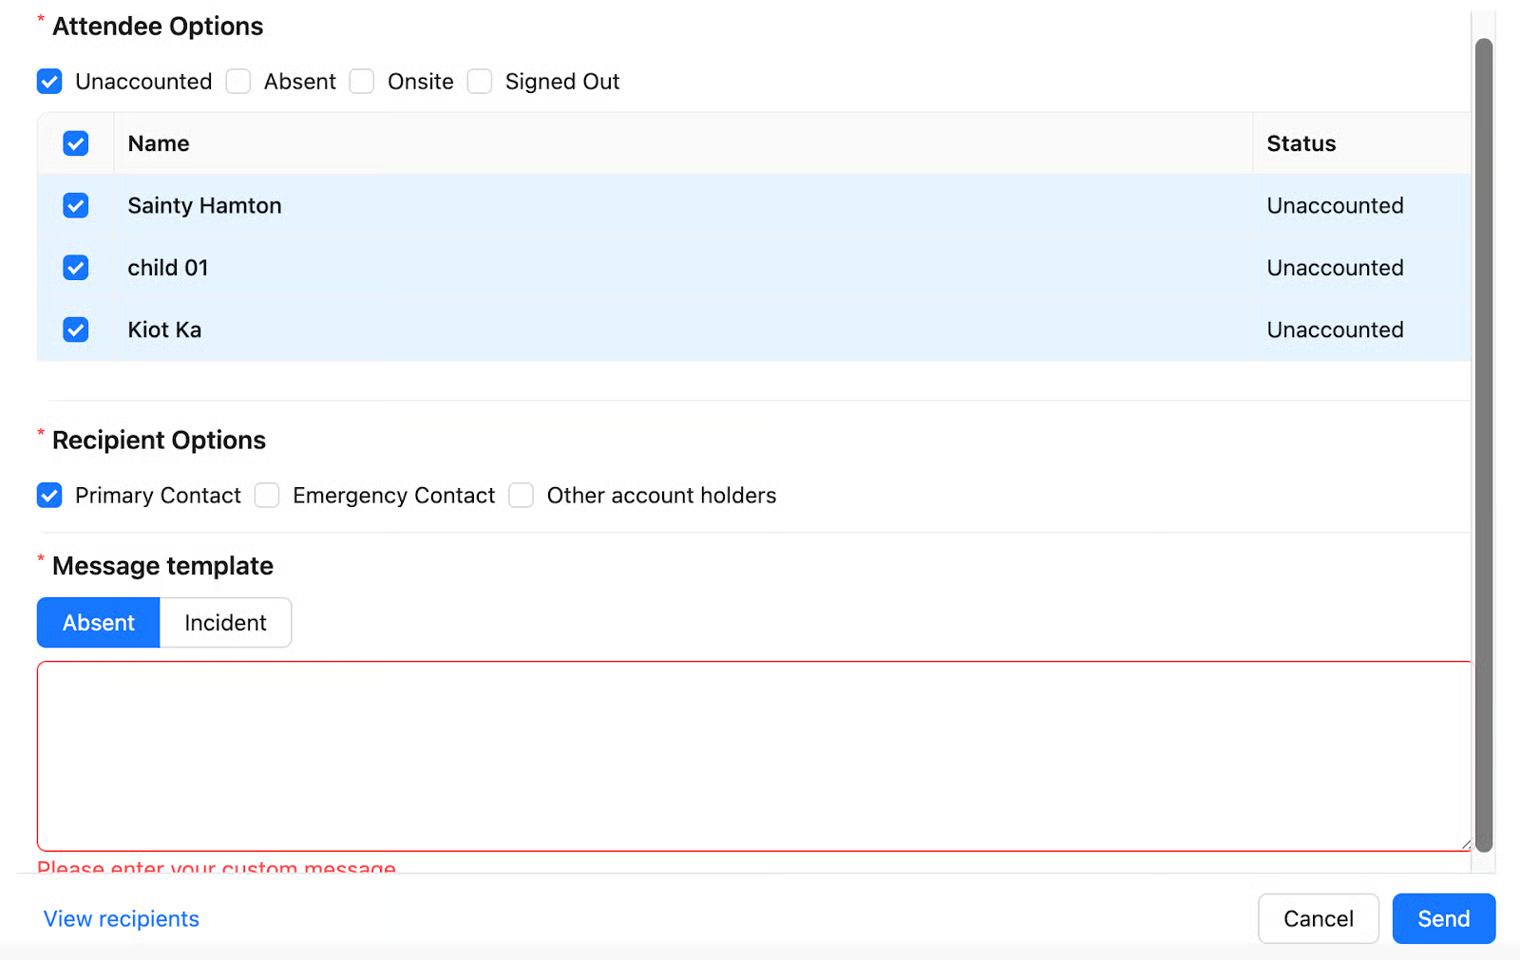Deselect the Kiot Ka attendee checkbox
The width and height of the screenshot is (1520, 960).
pyautogui.click(x=76, y=329)
